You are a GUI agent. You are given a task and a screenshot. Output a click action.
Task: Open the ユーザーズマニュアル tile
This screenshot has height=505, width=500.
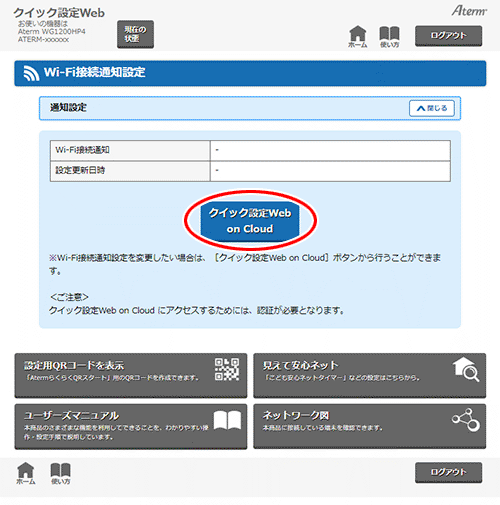pos(131,426)
